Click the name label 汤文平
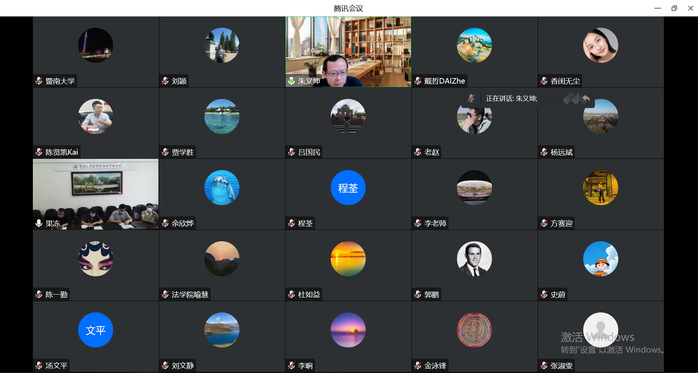 pos(57,366)
